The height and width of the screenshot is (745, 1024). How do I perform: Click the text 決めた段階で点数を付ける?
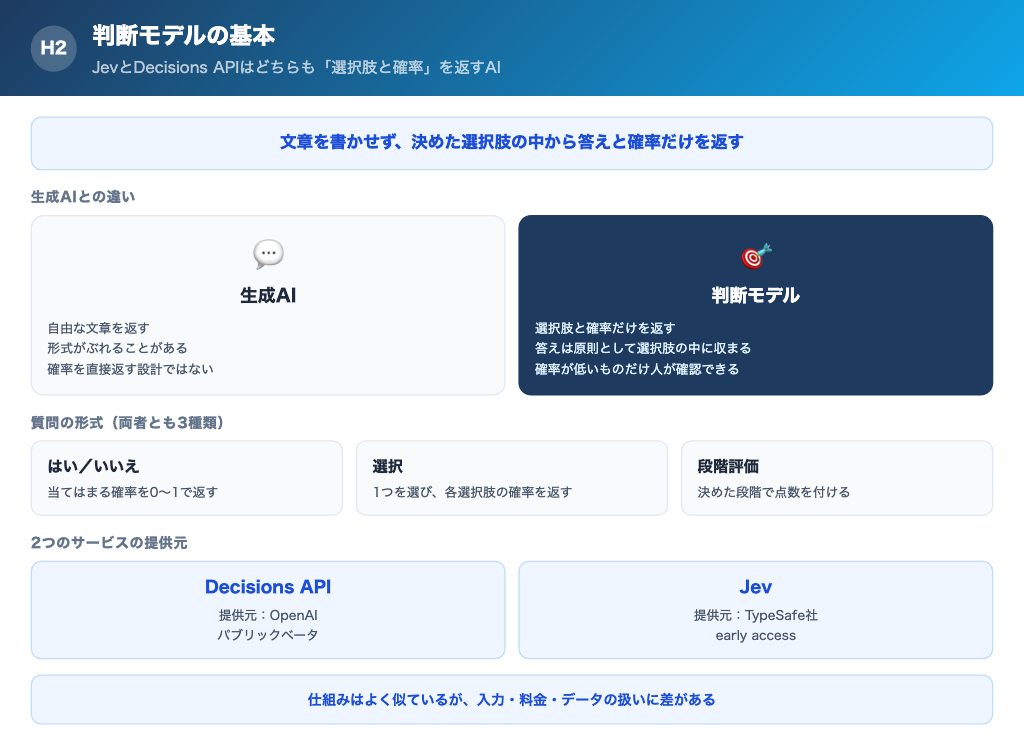774,492
